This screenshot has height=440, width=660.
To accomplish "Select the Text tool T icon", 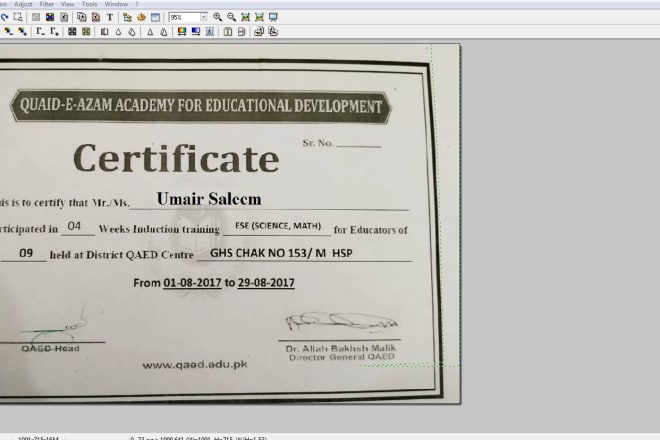I will coord(110,17).
